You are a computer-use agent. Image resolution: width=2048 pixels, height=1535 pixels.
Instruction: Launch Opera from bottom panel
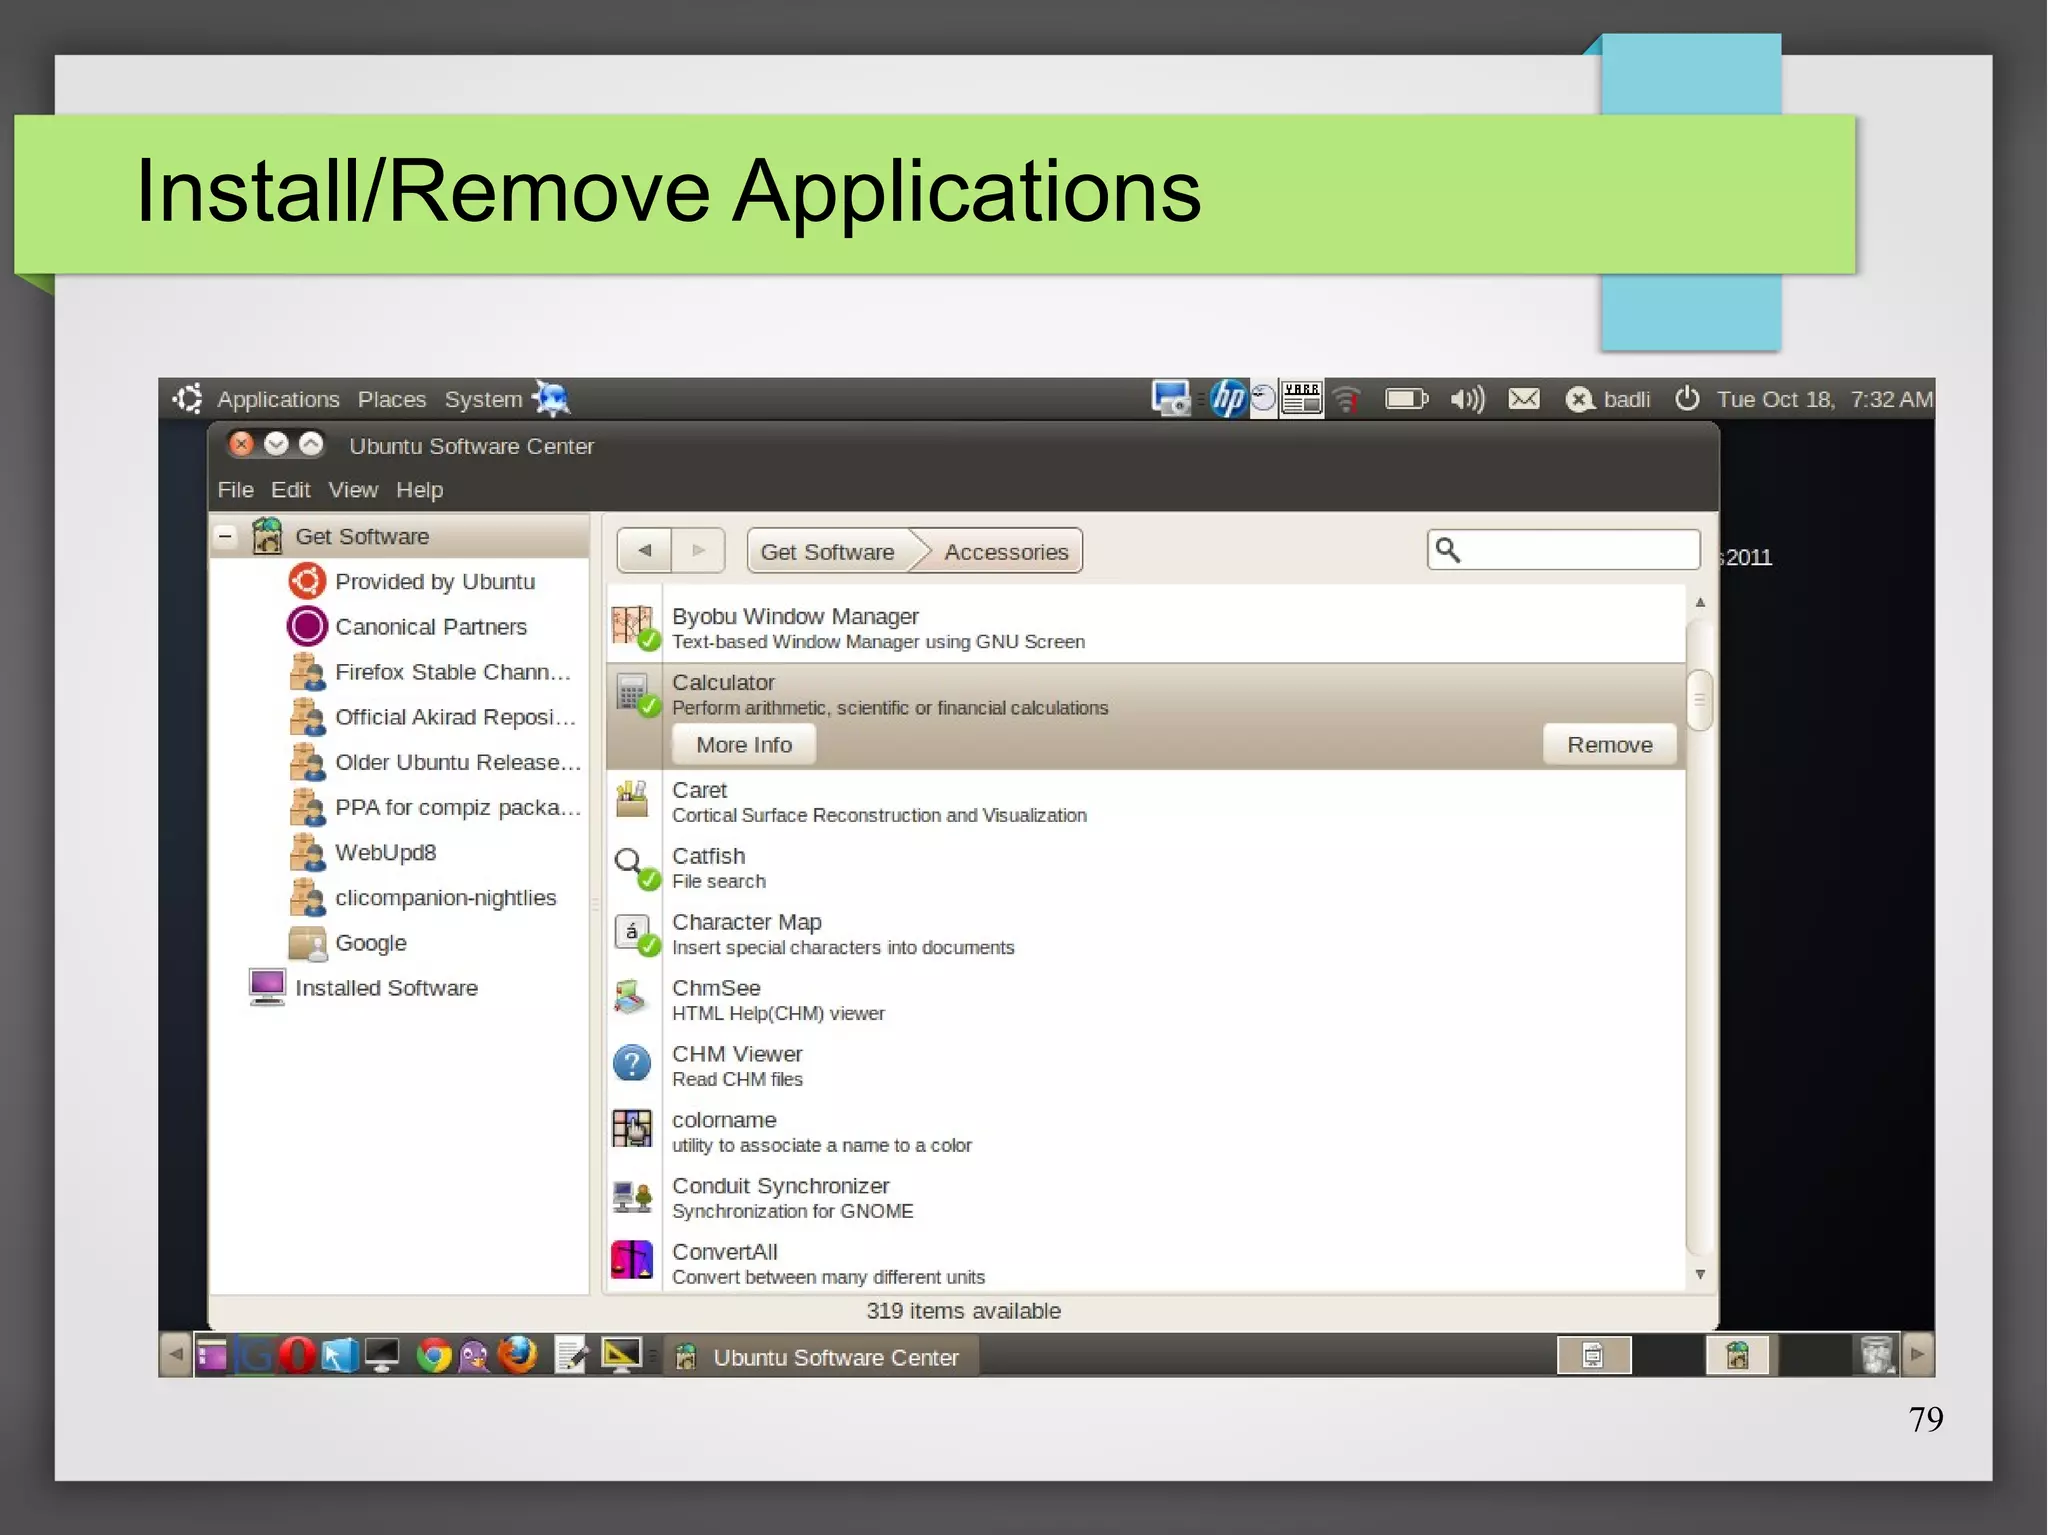(x=297, y=1356)
